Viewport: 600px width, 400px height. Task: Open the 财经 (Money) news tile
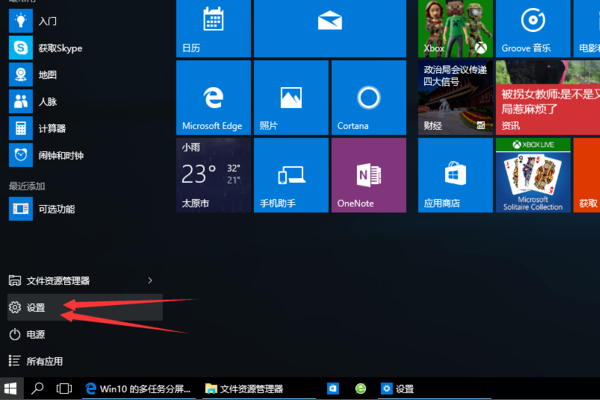(x=455, y=98)
